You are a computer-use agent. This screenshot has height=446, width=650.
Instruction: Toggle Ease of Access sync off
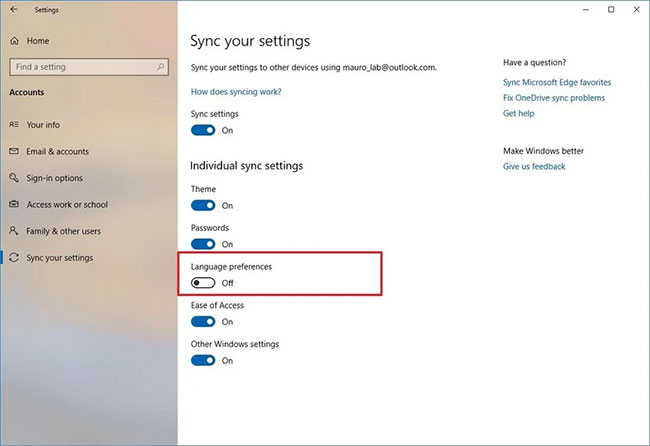click(x=203, y=322)
